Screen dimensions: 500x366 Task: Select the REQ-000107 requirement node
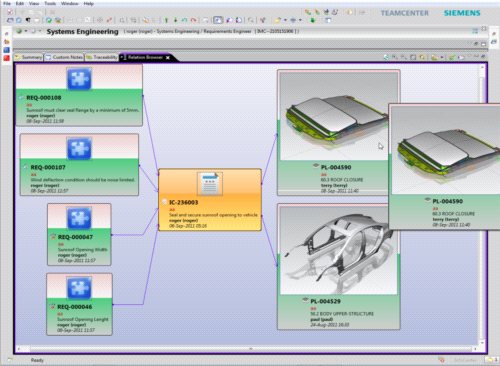pyautogui.click(x=79, y=165)
